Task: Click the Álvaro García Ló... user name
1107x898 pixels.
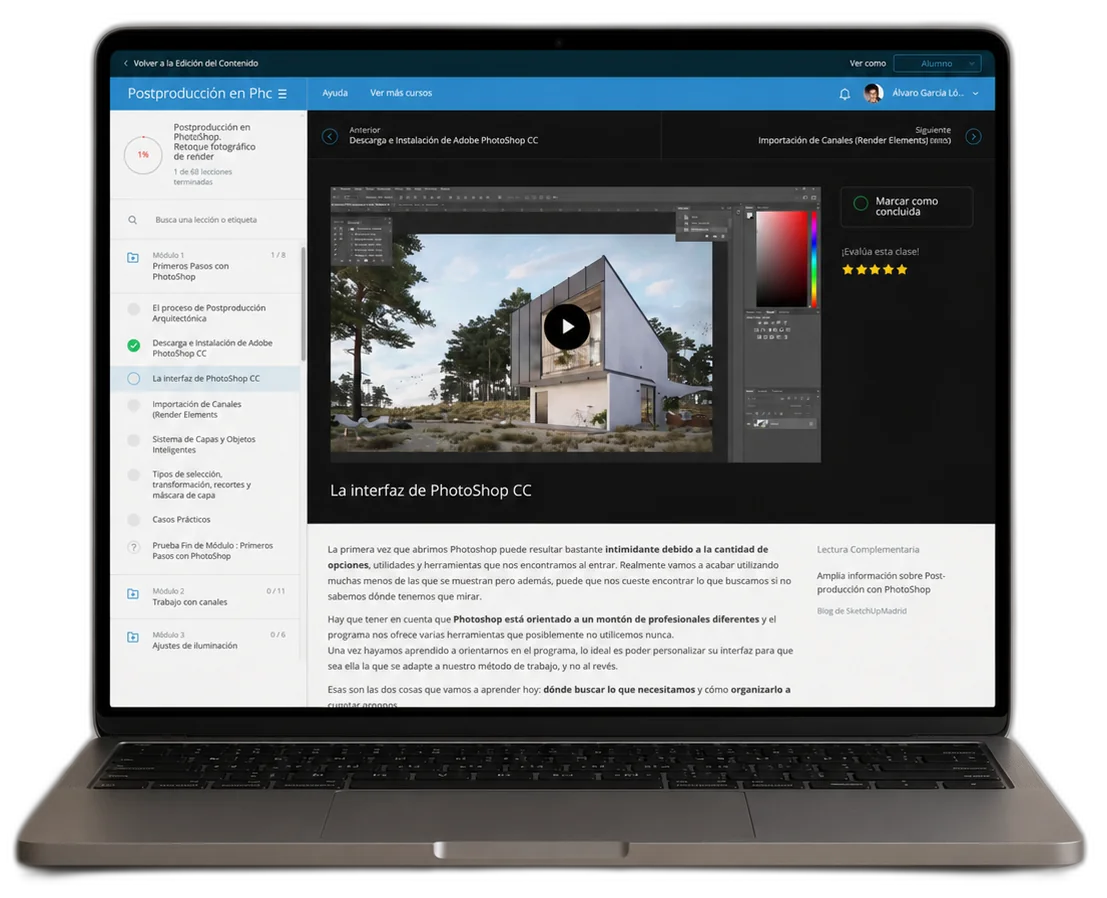Action: coord(928,93)
